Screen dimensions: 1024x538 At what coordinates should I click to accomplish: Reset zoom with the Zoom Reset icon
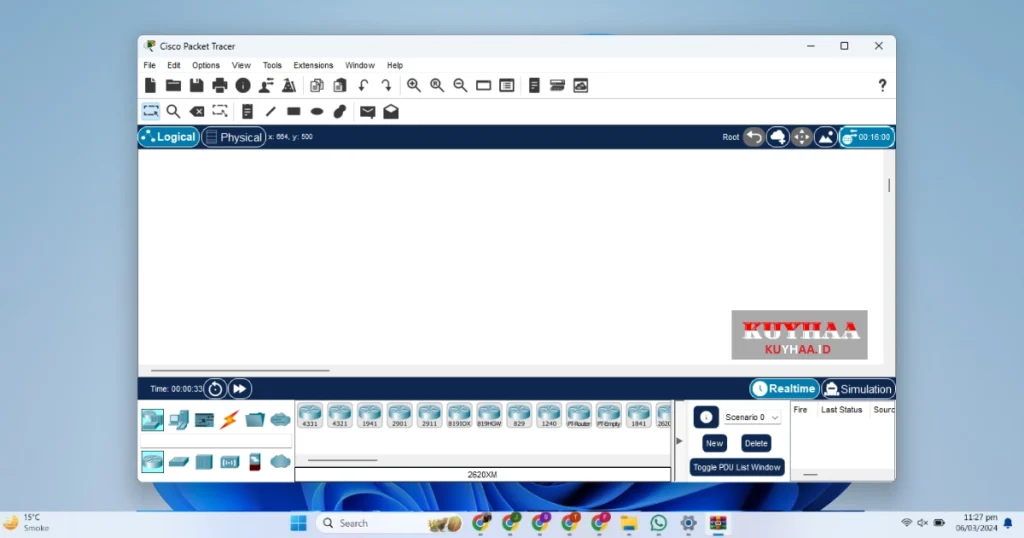(437, 86)
